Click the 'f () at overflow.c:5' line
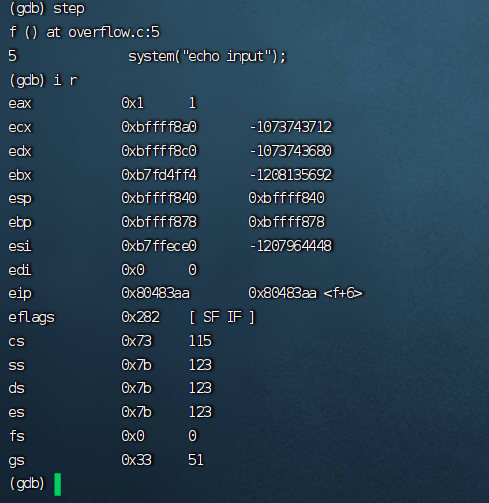 (84, 32)
